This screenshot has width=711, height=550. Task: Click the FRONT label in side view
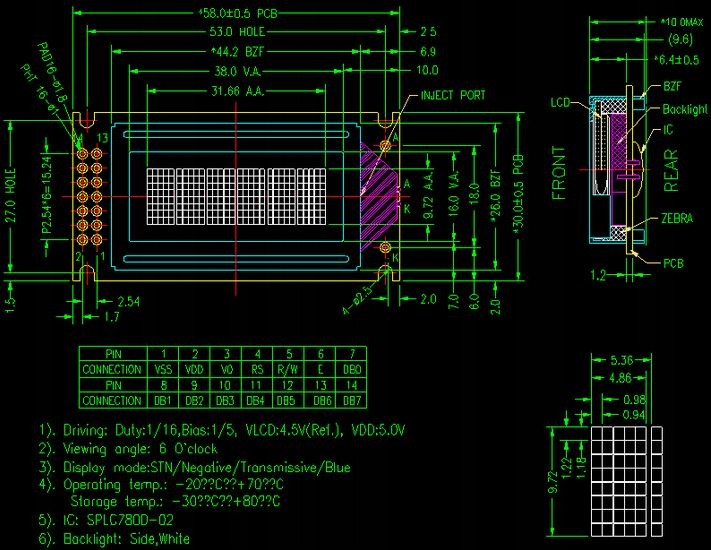click(558, 173)
